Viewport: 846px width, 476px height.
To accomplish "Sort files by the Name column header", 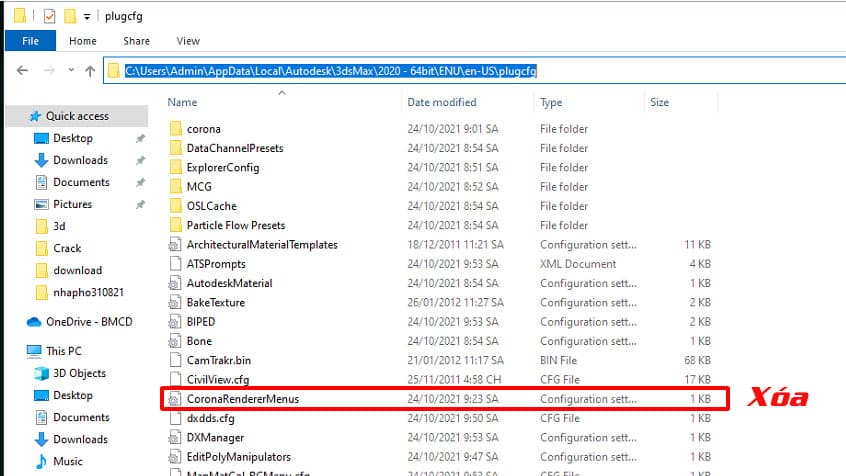I will (x=182, y=103).
